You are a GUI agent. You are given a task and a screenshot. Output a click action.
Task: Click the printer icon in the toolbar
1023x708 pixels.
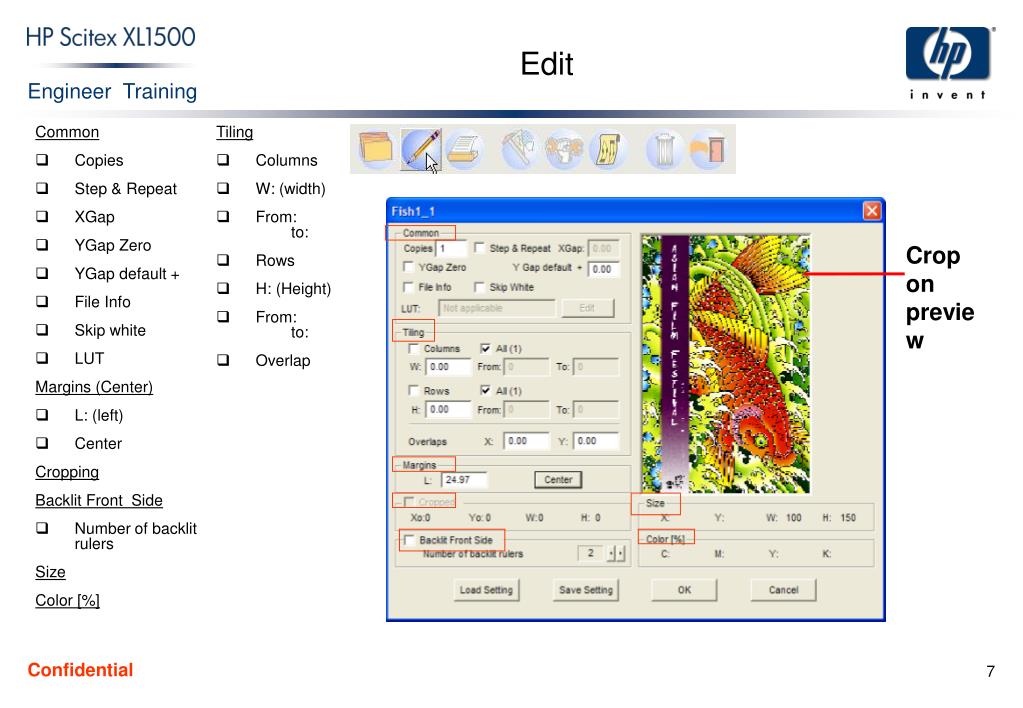pyautogui.click(x=463, y=149)
